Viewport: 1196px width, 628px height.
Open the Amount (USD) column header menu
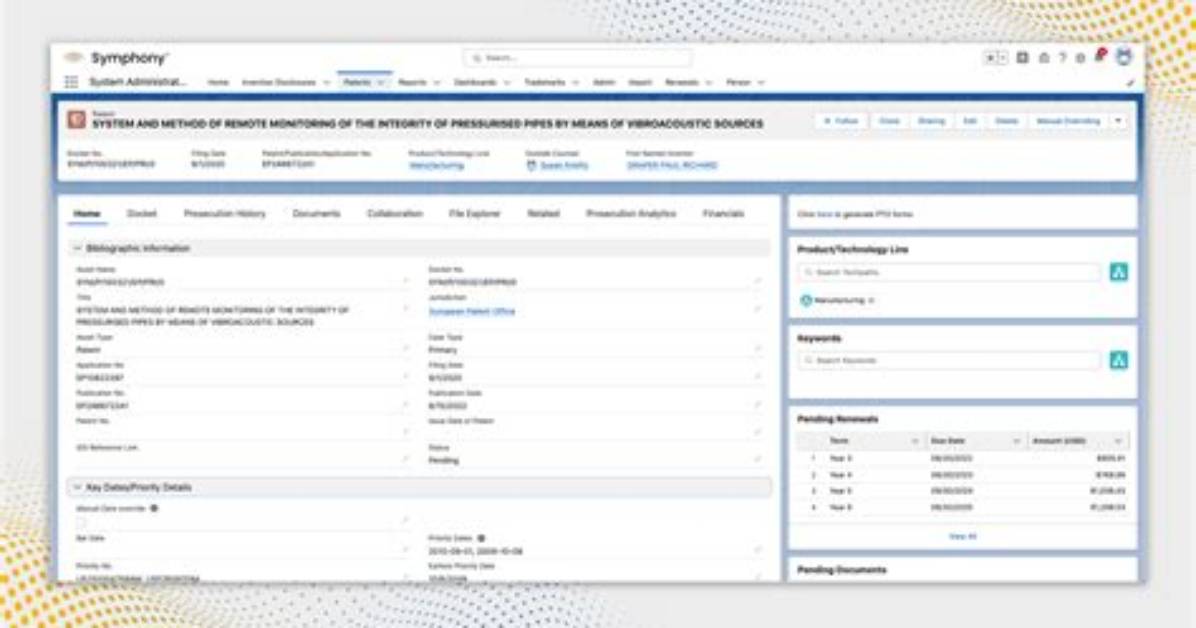[x=1117, y=441]
